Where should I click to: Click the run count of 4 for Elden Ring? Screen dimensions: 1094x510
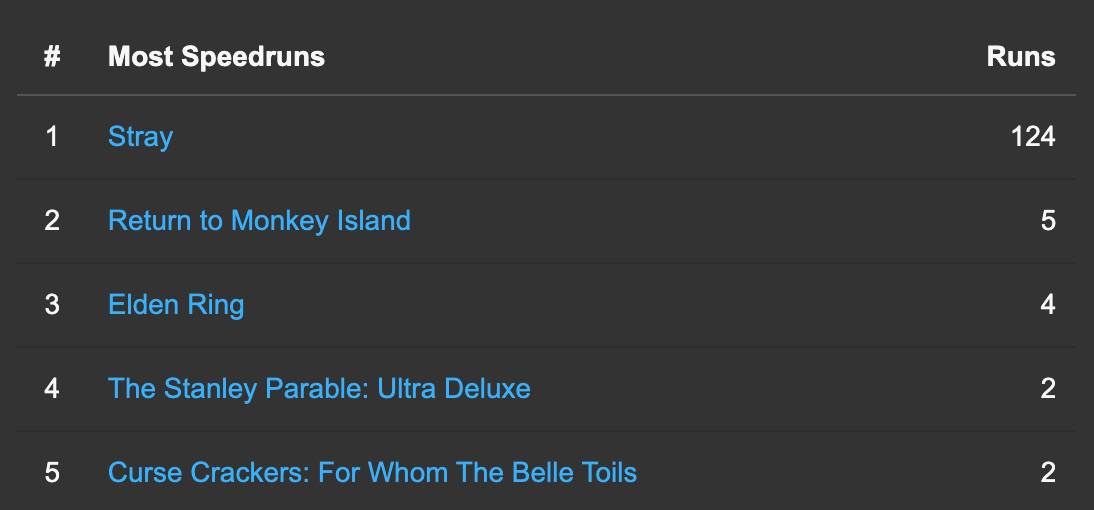point(1047,304)
